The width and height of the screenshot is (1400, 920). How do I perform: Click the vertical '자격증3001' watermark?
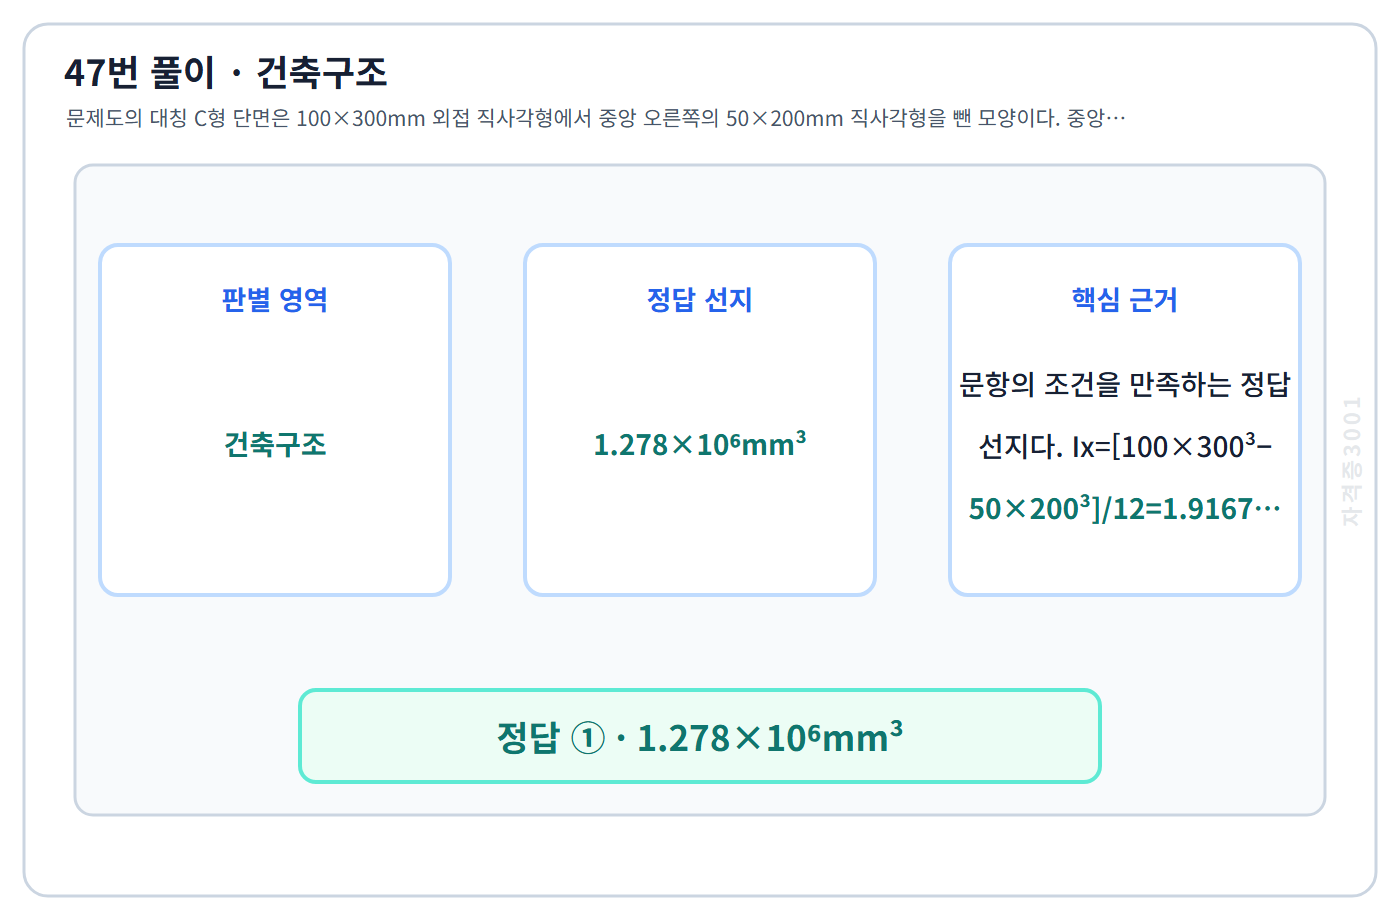[x=1351, y=461]
